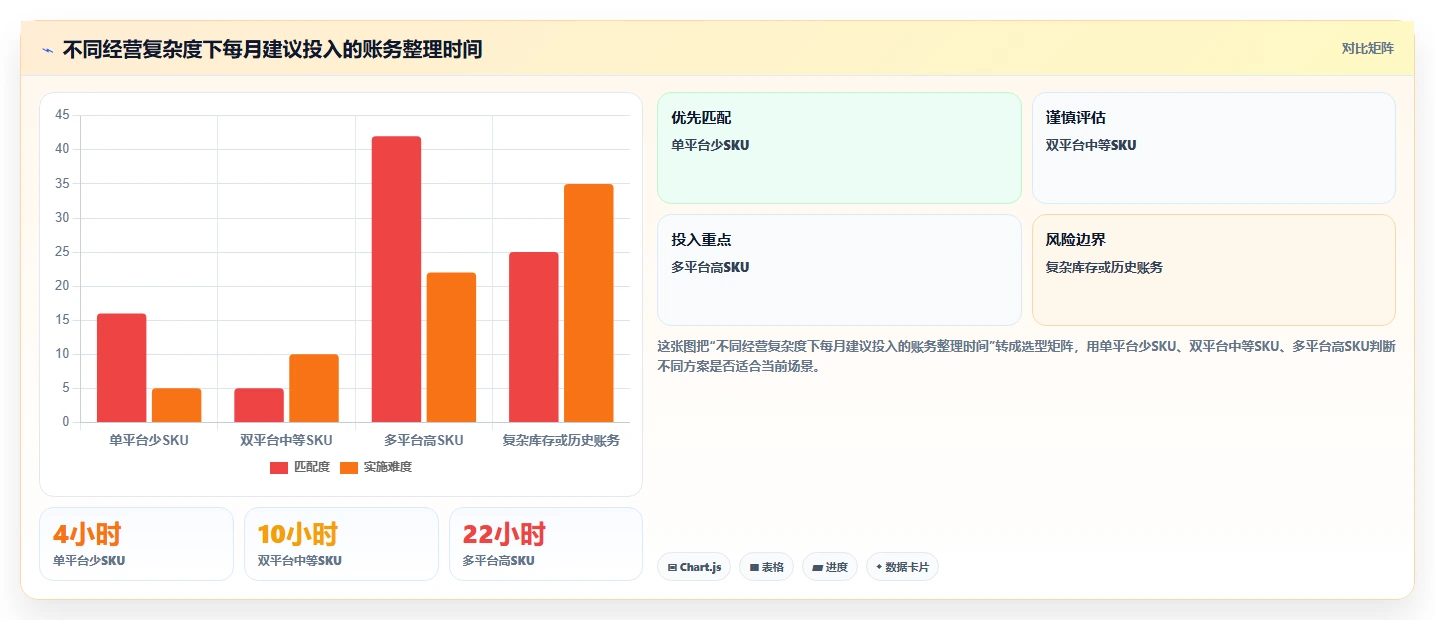Click the x-axis label 多平台高SKU

[x=424, y=440]
